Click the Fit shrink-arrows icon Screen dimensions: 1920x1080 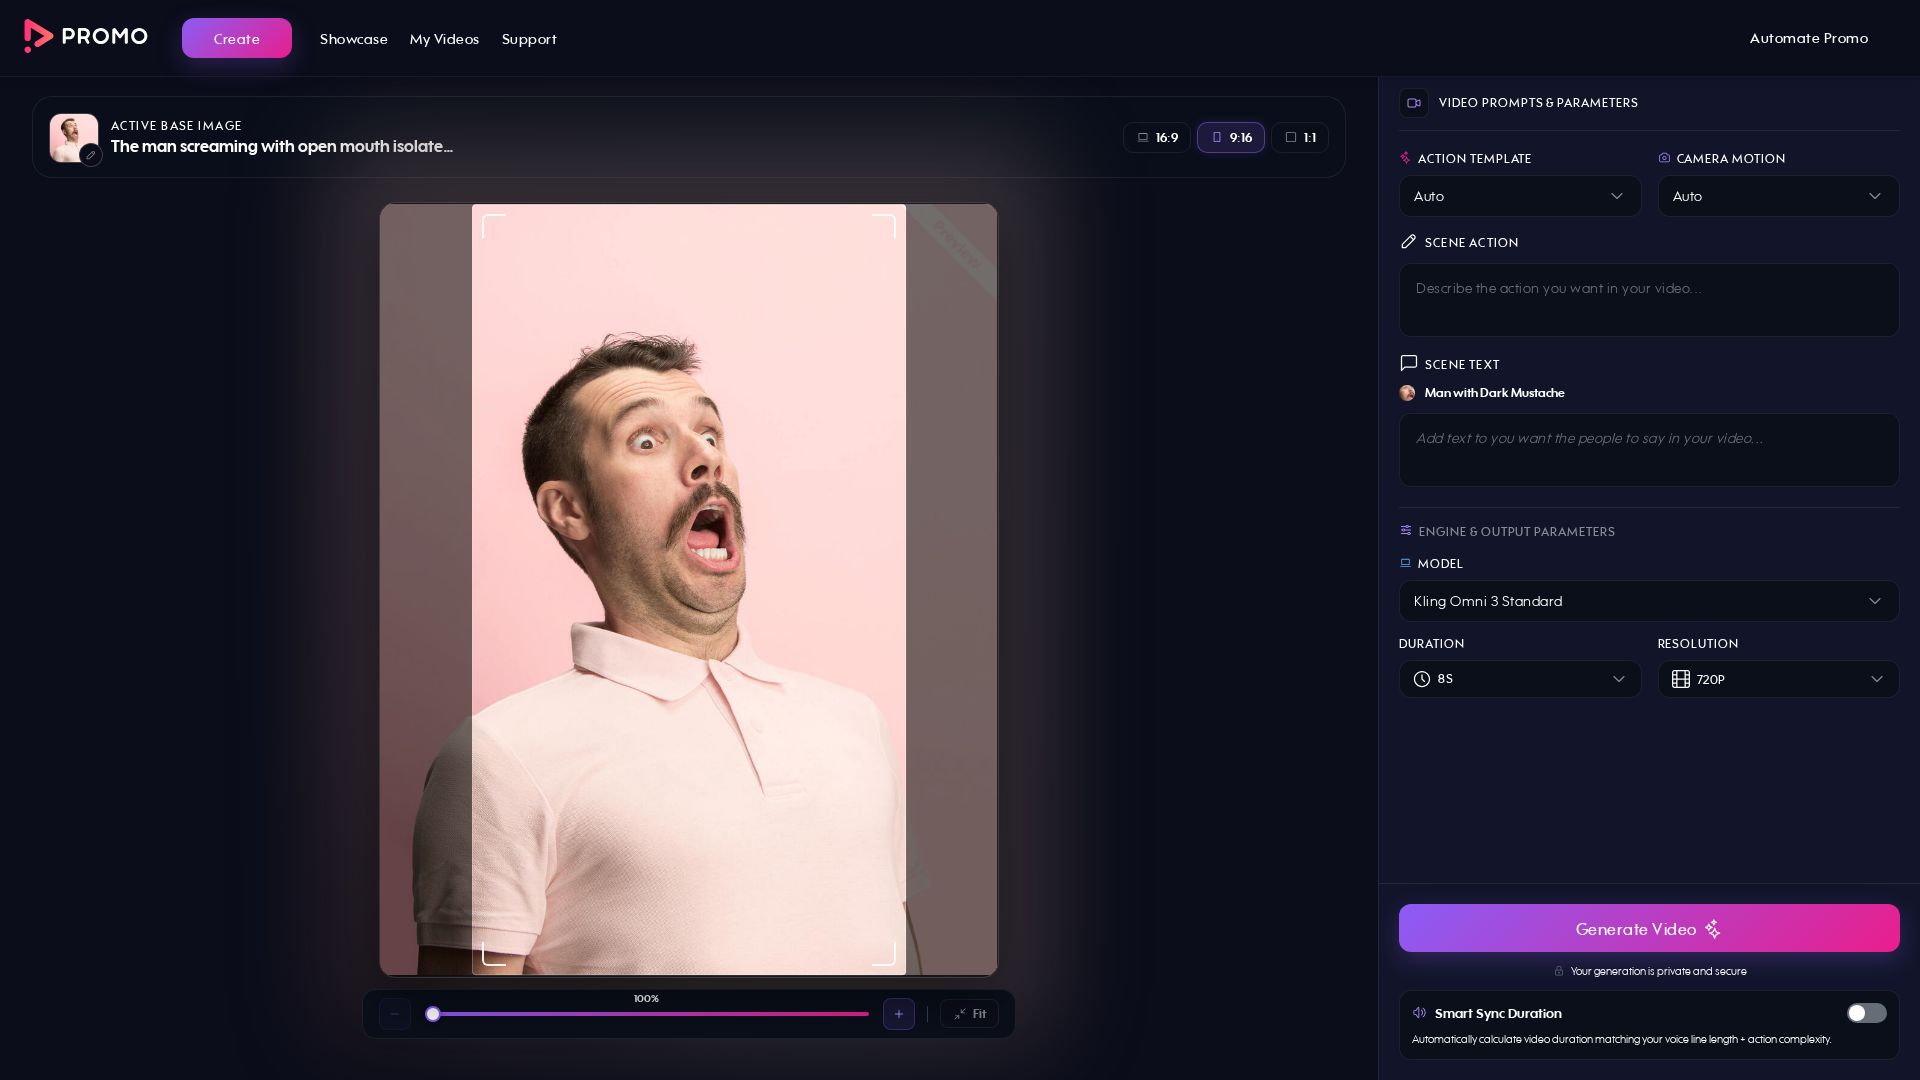960,1014
